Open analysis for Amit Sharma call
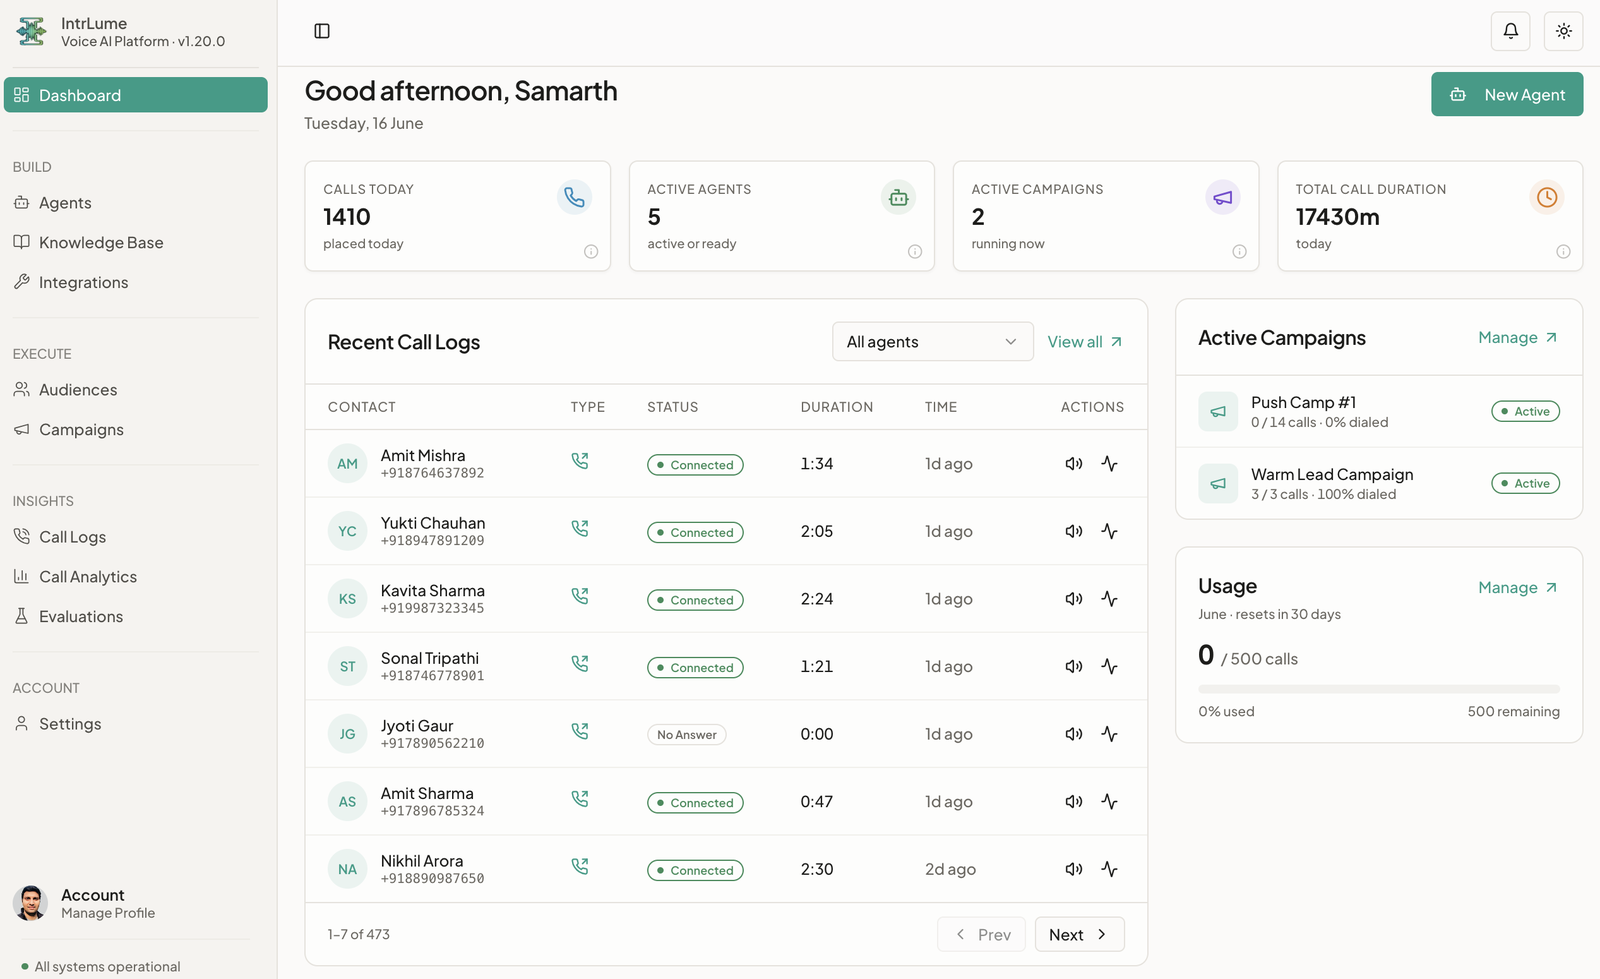1600x979 pixels. pos(1109,801)
